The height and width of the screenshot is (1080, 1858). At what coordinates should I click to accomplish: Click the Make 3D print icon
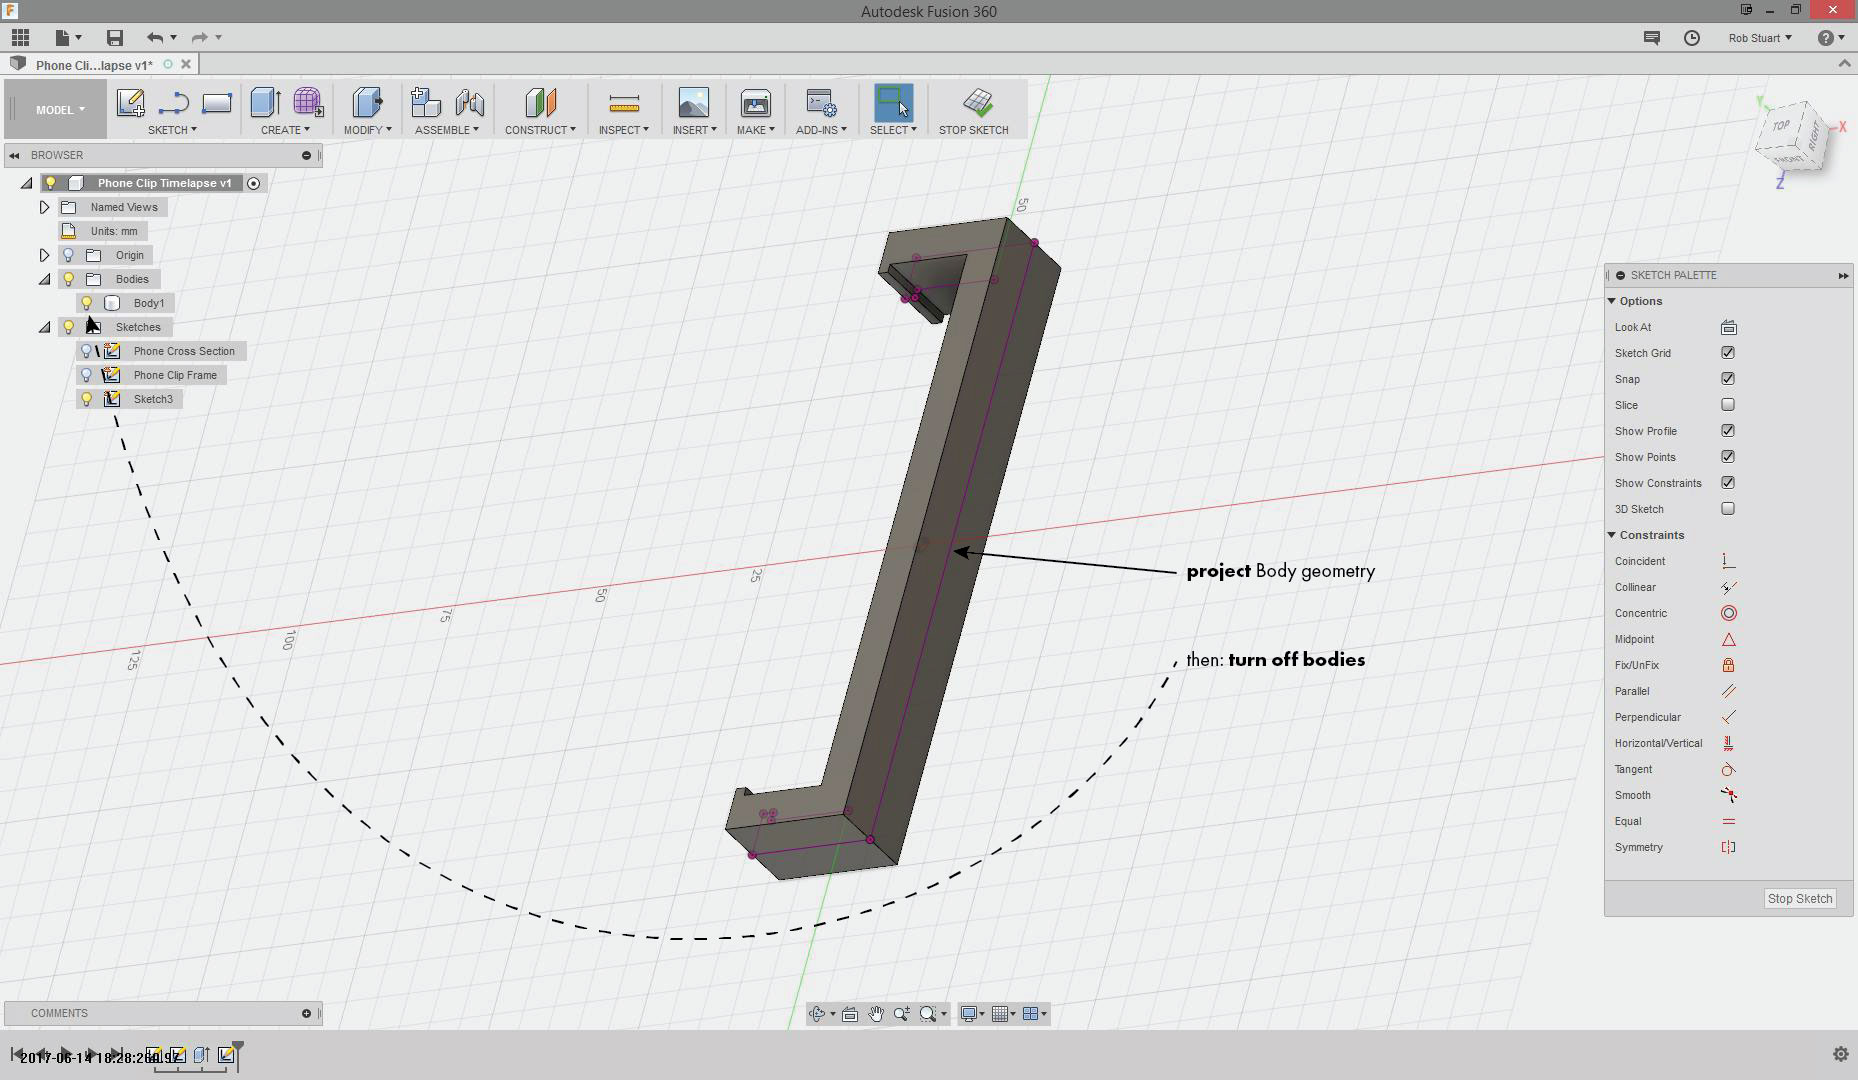[755, 103]
